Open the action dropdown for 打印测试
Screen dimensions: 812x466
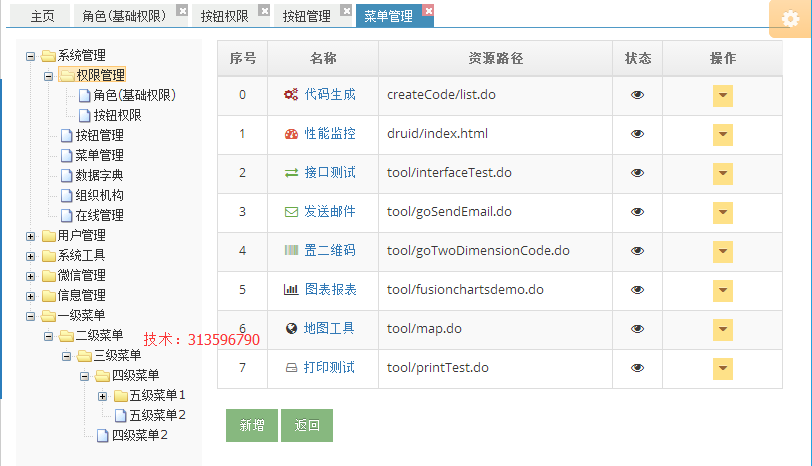point(723,369)
